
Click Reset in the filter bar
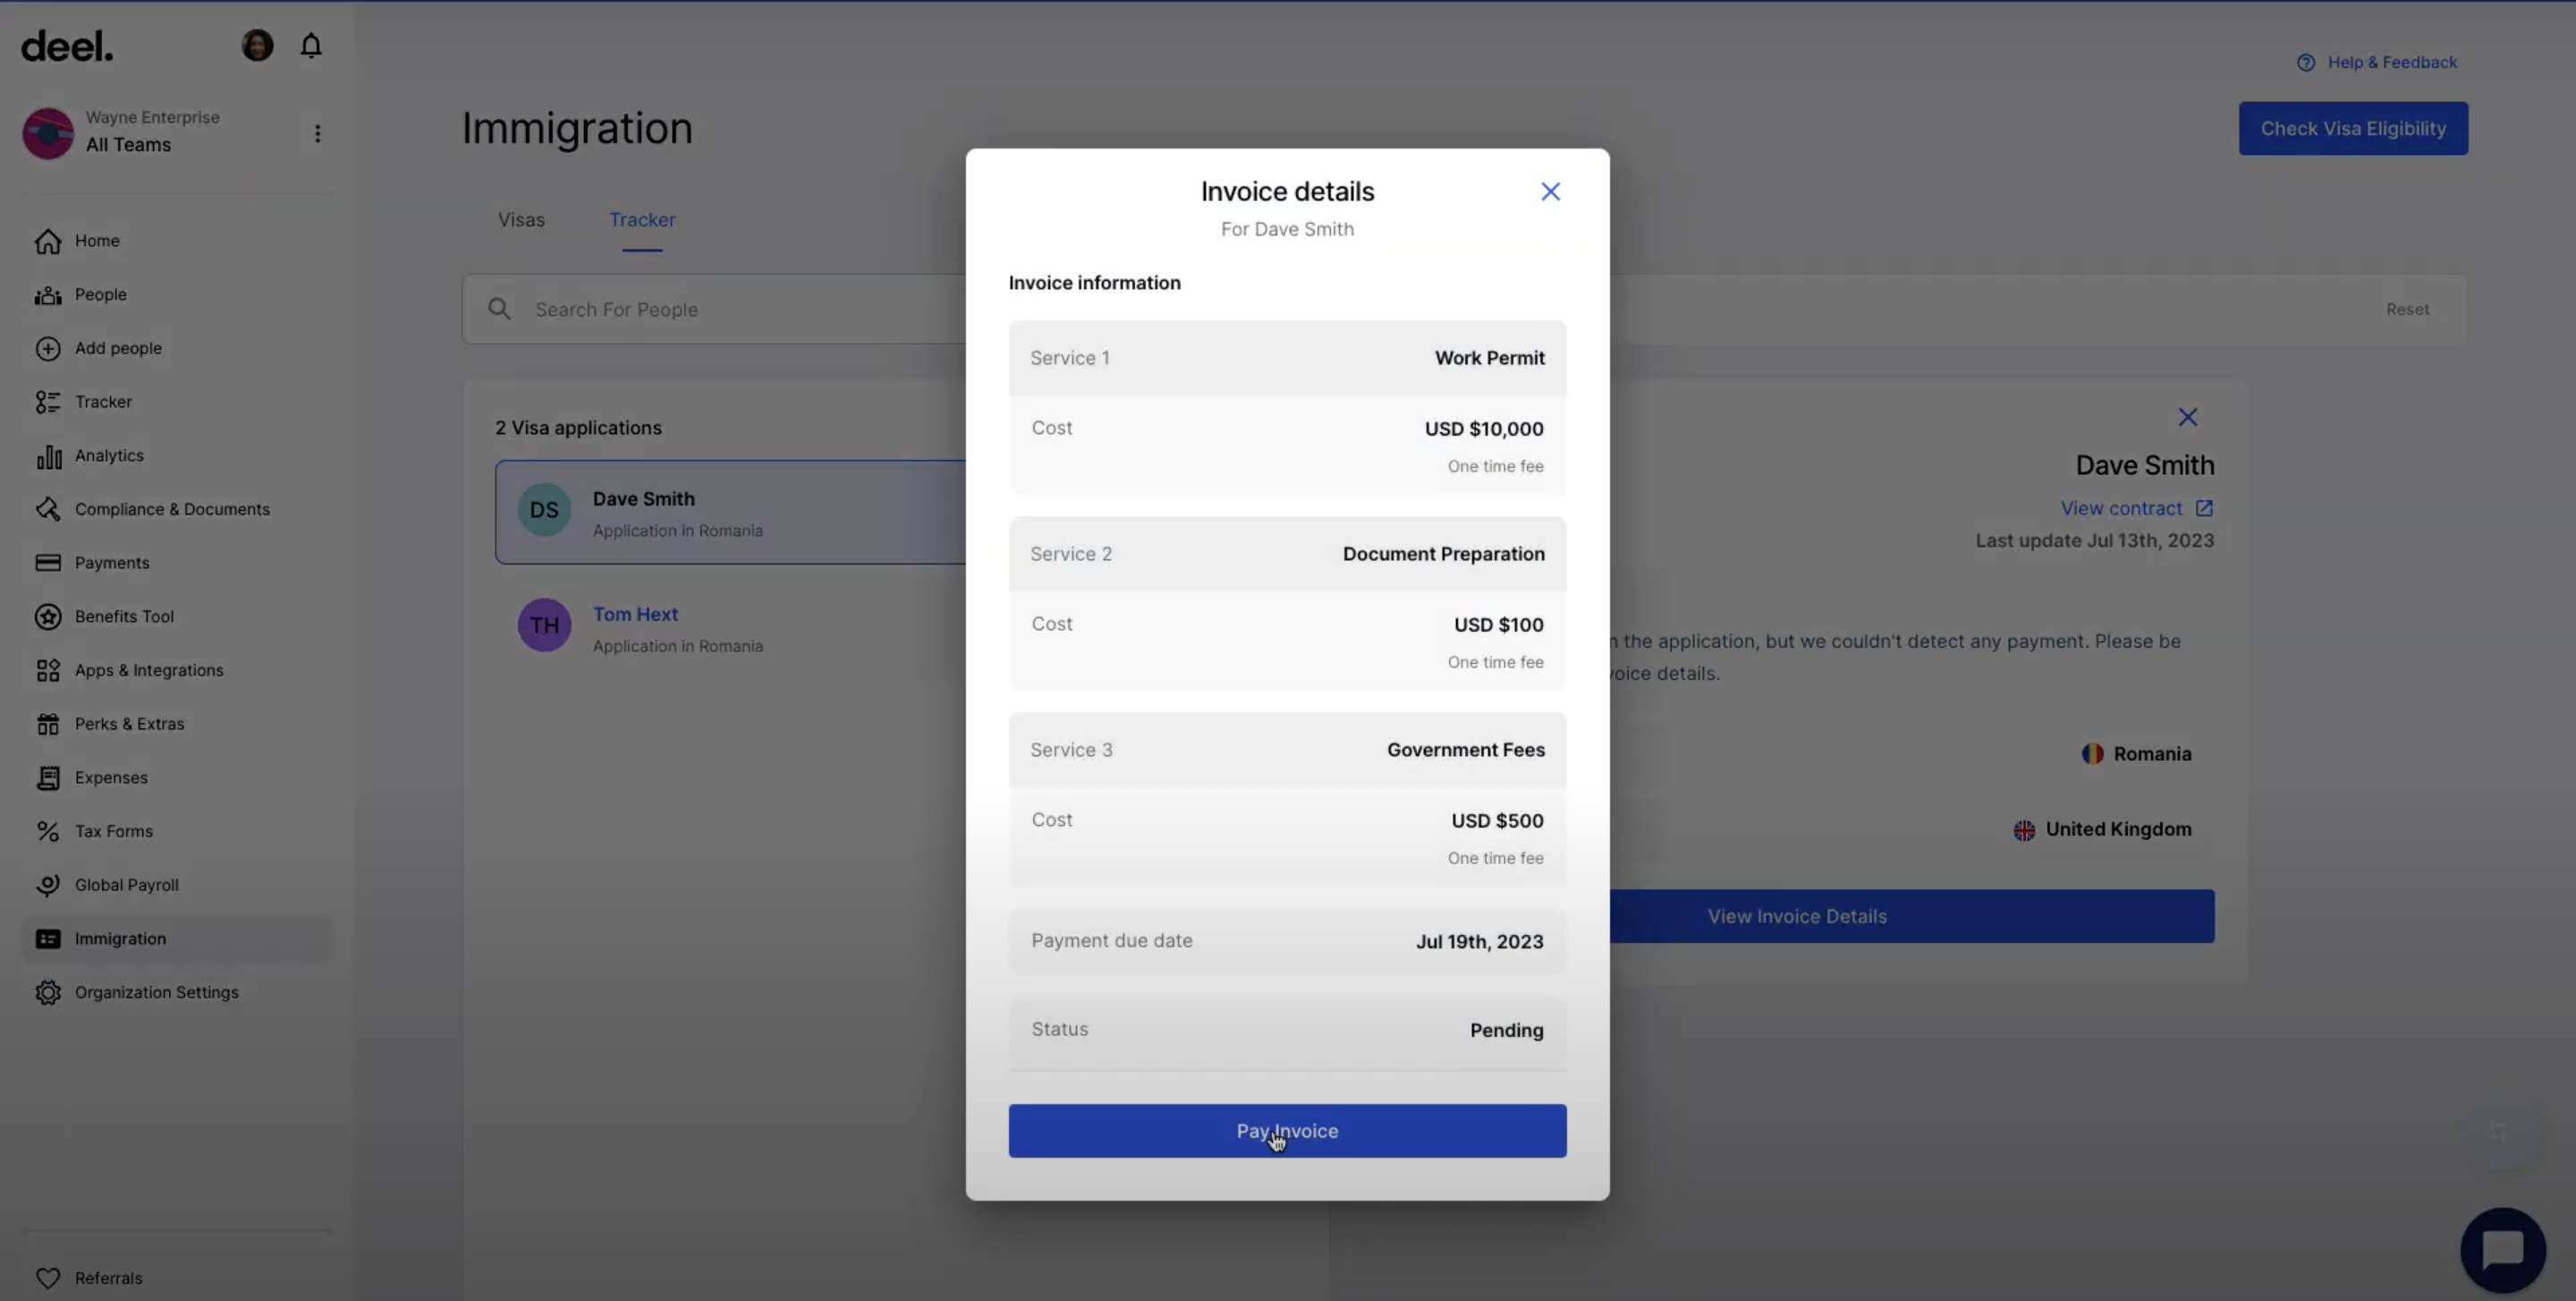(x=2407, y=310)
